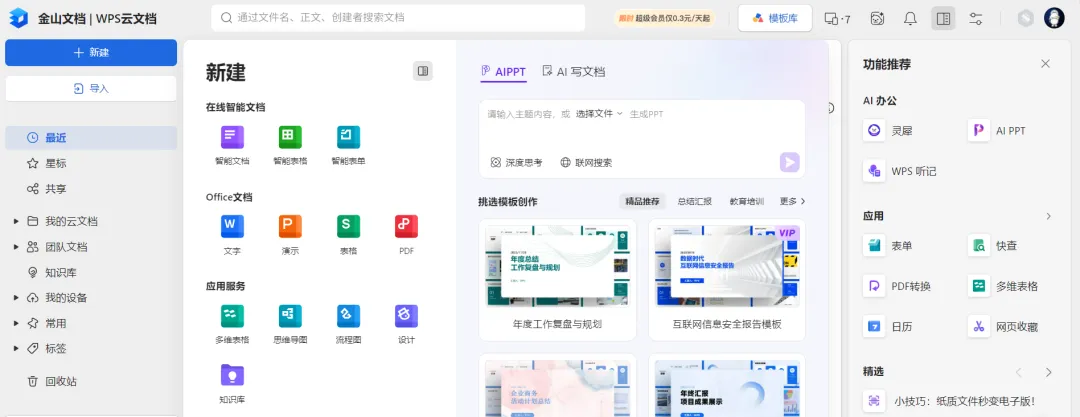Screen dimensions: 1080x417
Task: Create a new 文字 Word document
Action: point(232,234)
